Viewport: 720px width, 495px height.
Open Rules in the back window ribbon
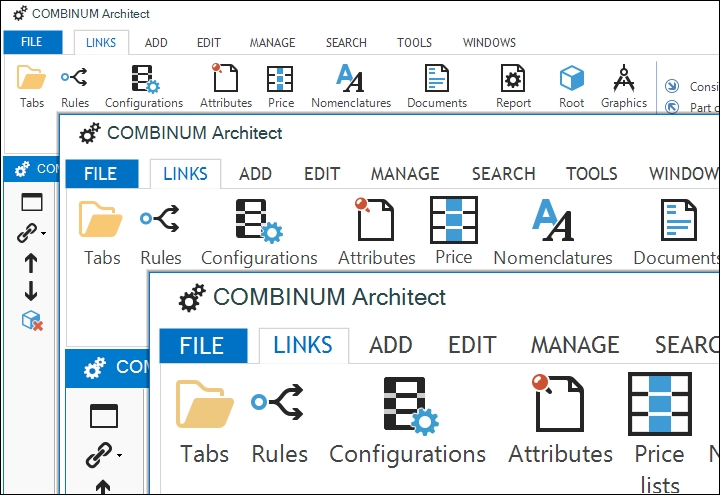[75, 86]
